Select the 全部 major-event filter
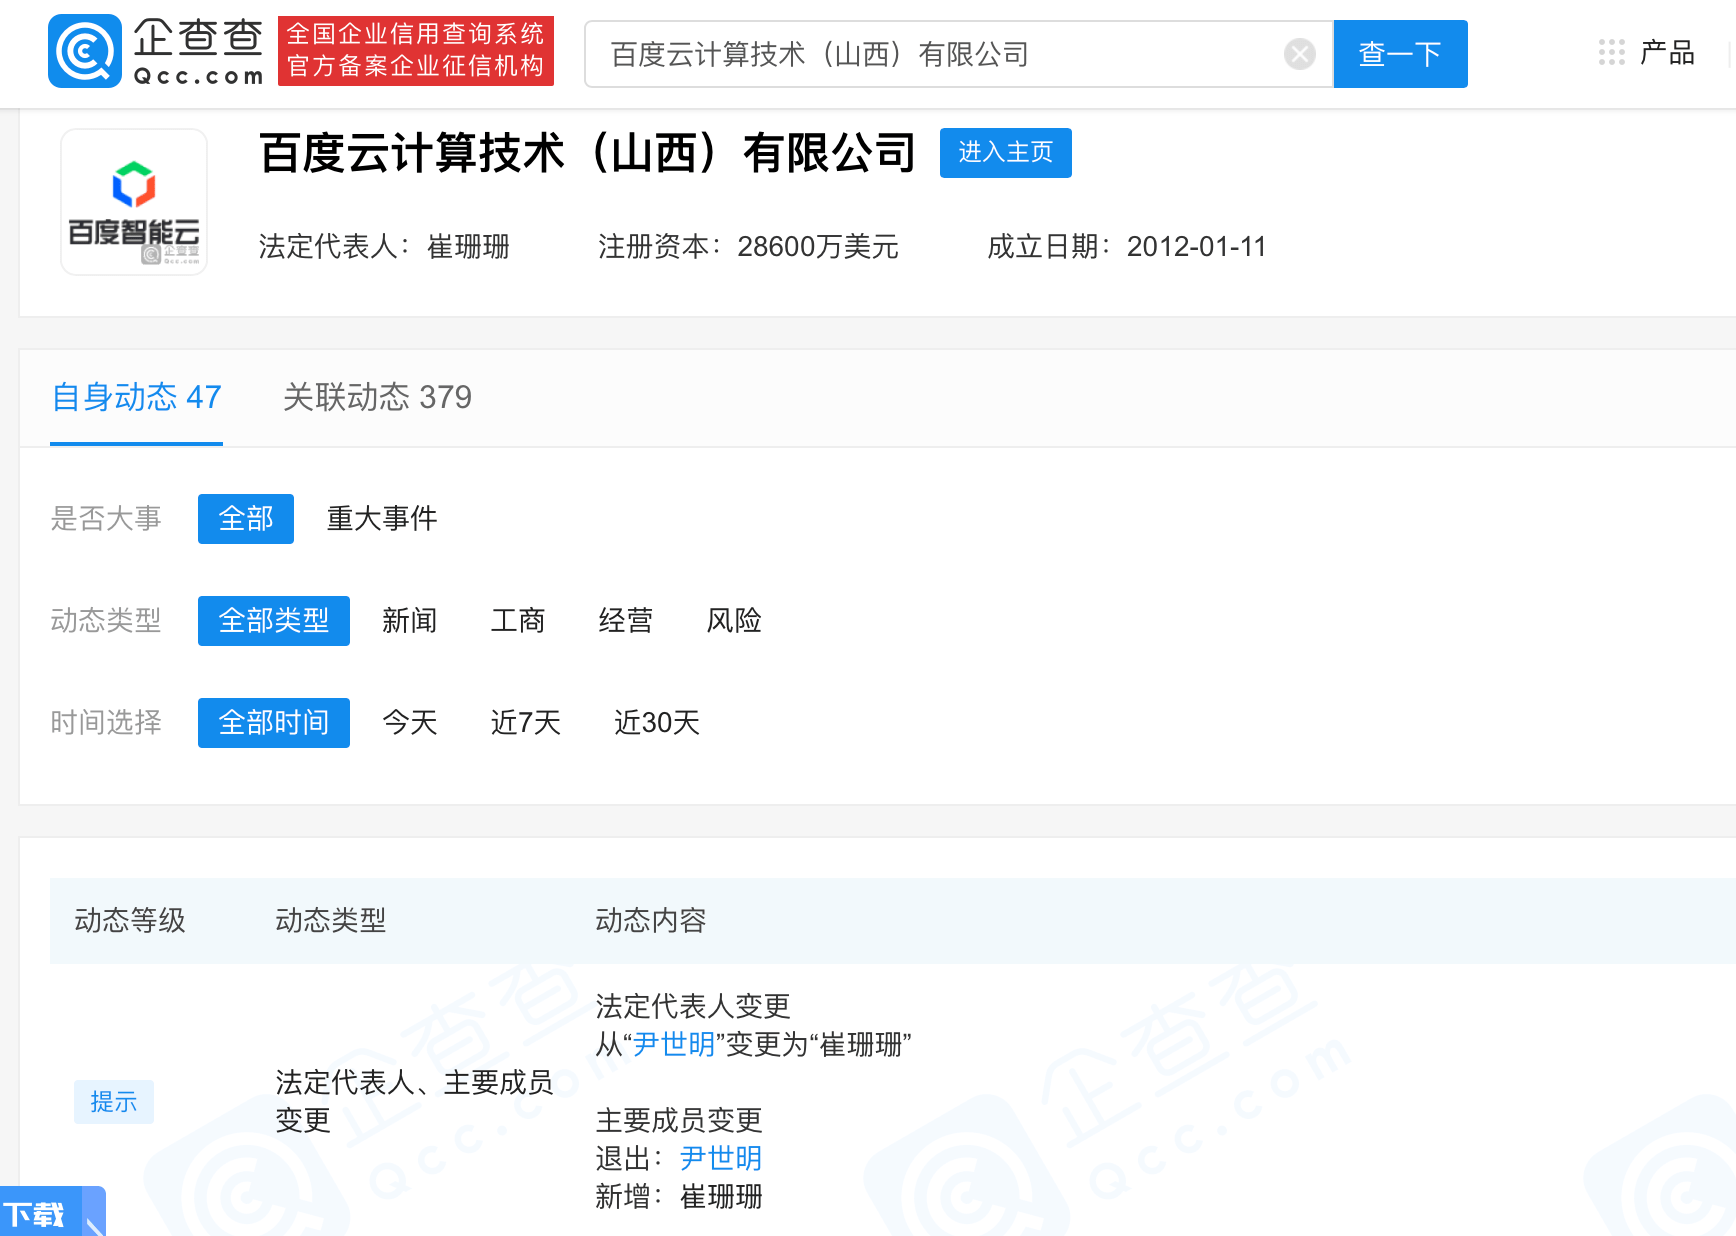 246,519
